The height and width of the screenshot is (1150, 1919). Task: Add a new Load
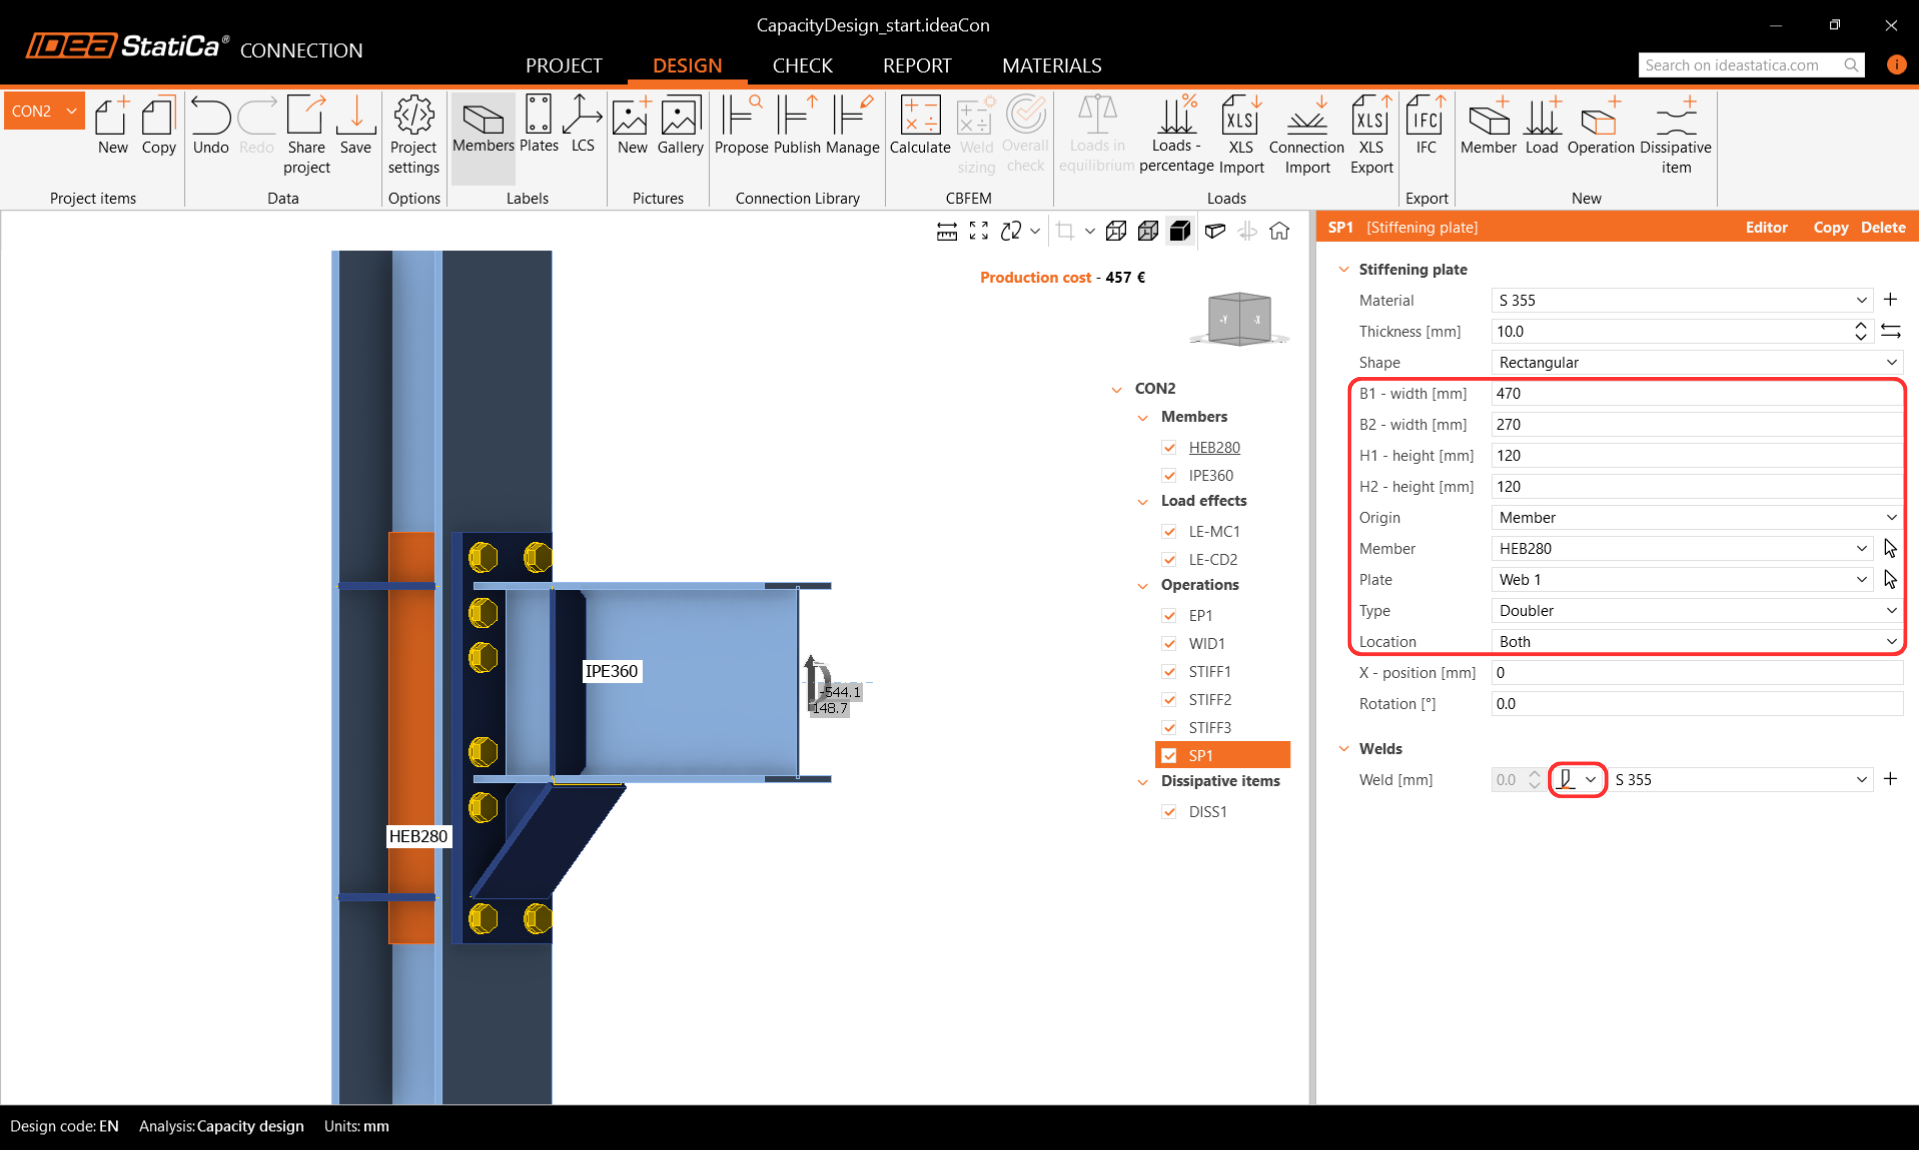[x=1541, y=125]
